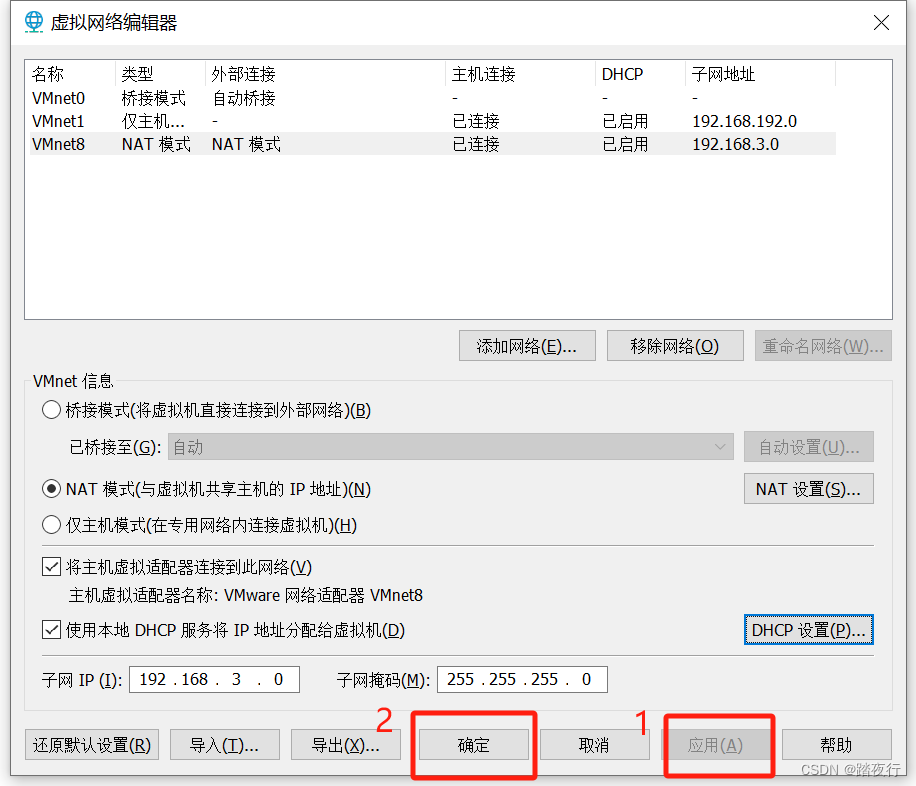
Task: Click the DHCP column header
Action: (641, 74)
